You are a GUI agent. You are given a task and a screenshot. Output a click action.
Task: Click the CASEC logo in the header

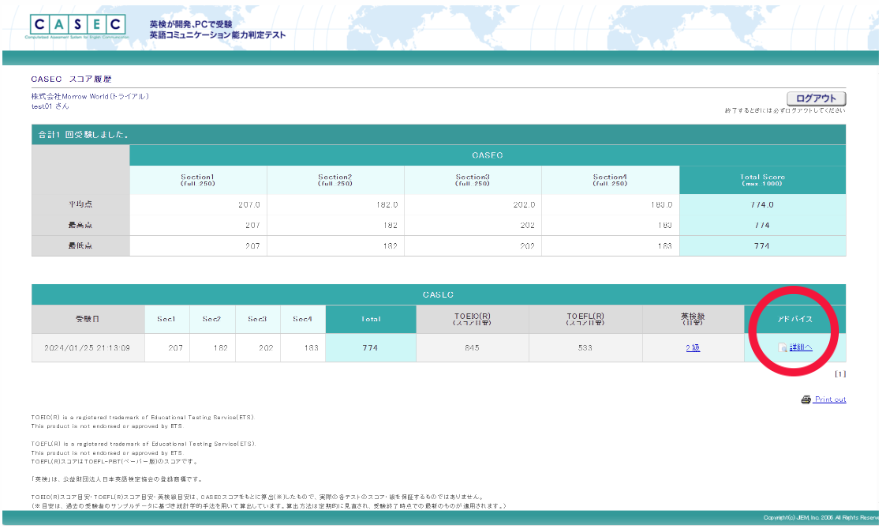[x=79, y=25]
